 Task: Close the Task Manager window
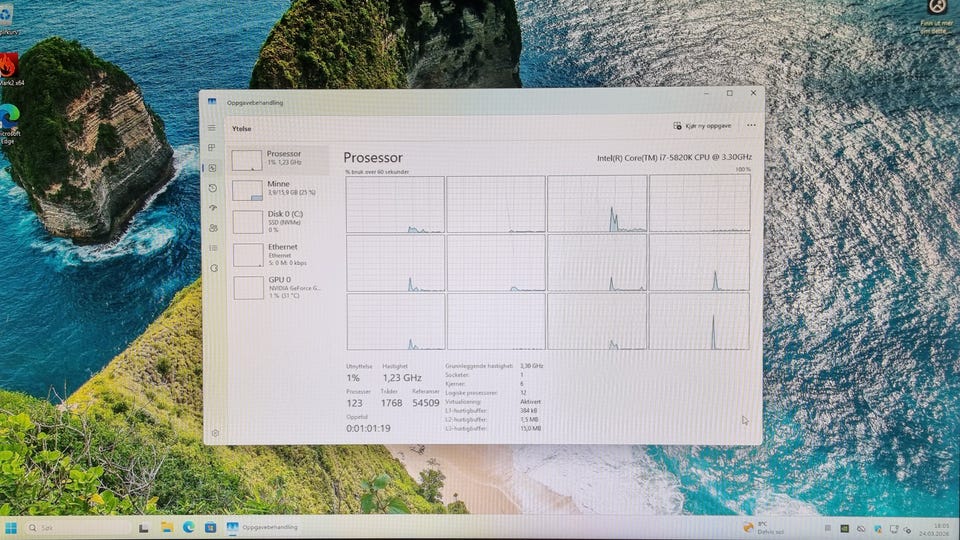click(x=753, y=93)
